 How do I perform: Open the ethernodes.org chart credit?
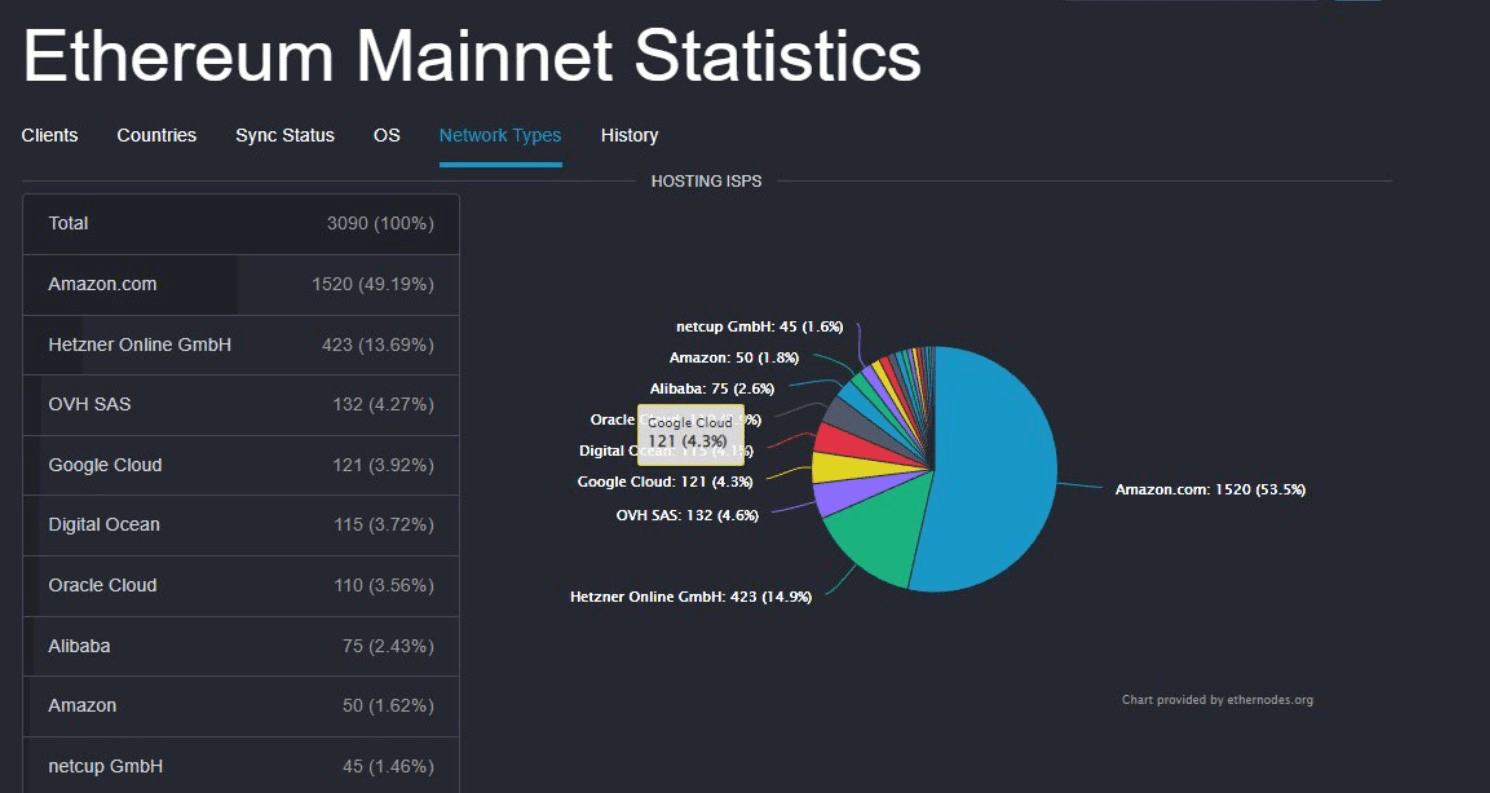coord(1217,700)
